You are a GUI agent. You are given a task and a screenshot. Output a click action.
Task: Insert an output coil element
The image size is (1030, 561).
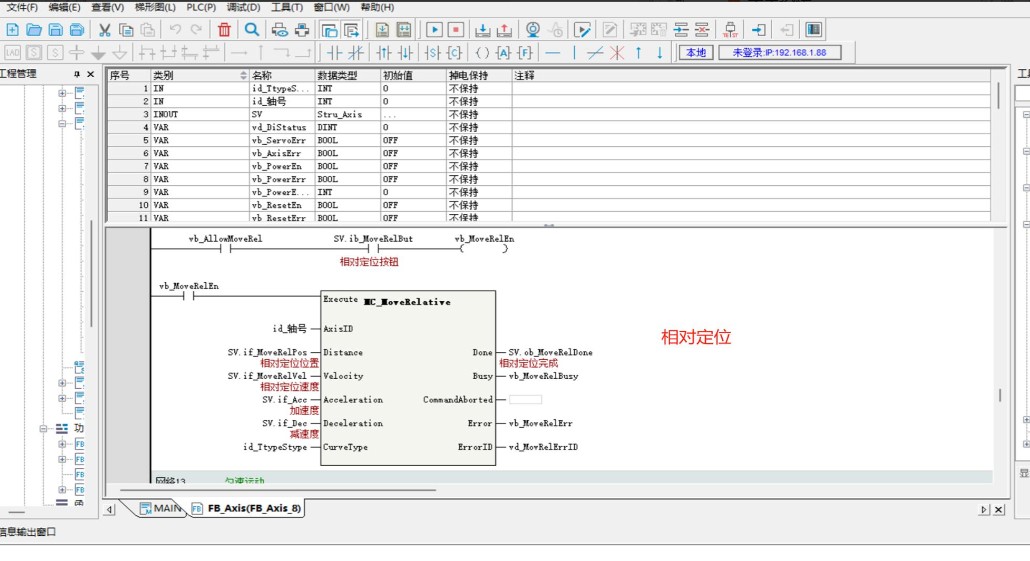483,53
